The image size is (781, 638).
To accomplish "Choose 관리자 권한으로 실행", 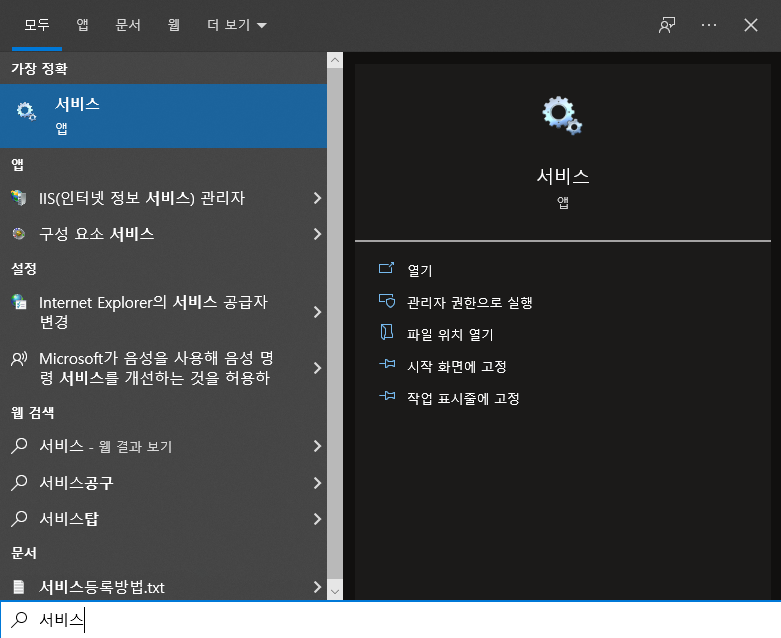I will click(x=470, y=302).
